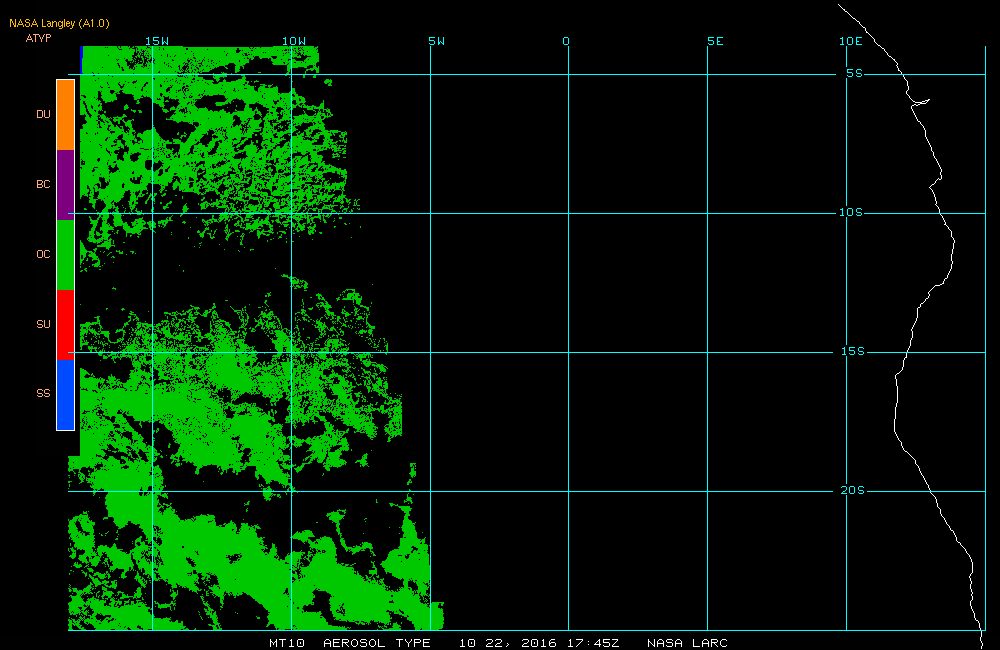
Task: Click the AEROSOL TYPE caption text
Action: [x=377, y=643]
